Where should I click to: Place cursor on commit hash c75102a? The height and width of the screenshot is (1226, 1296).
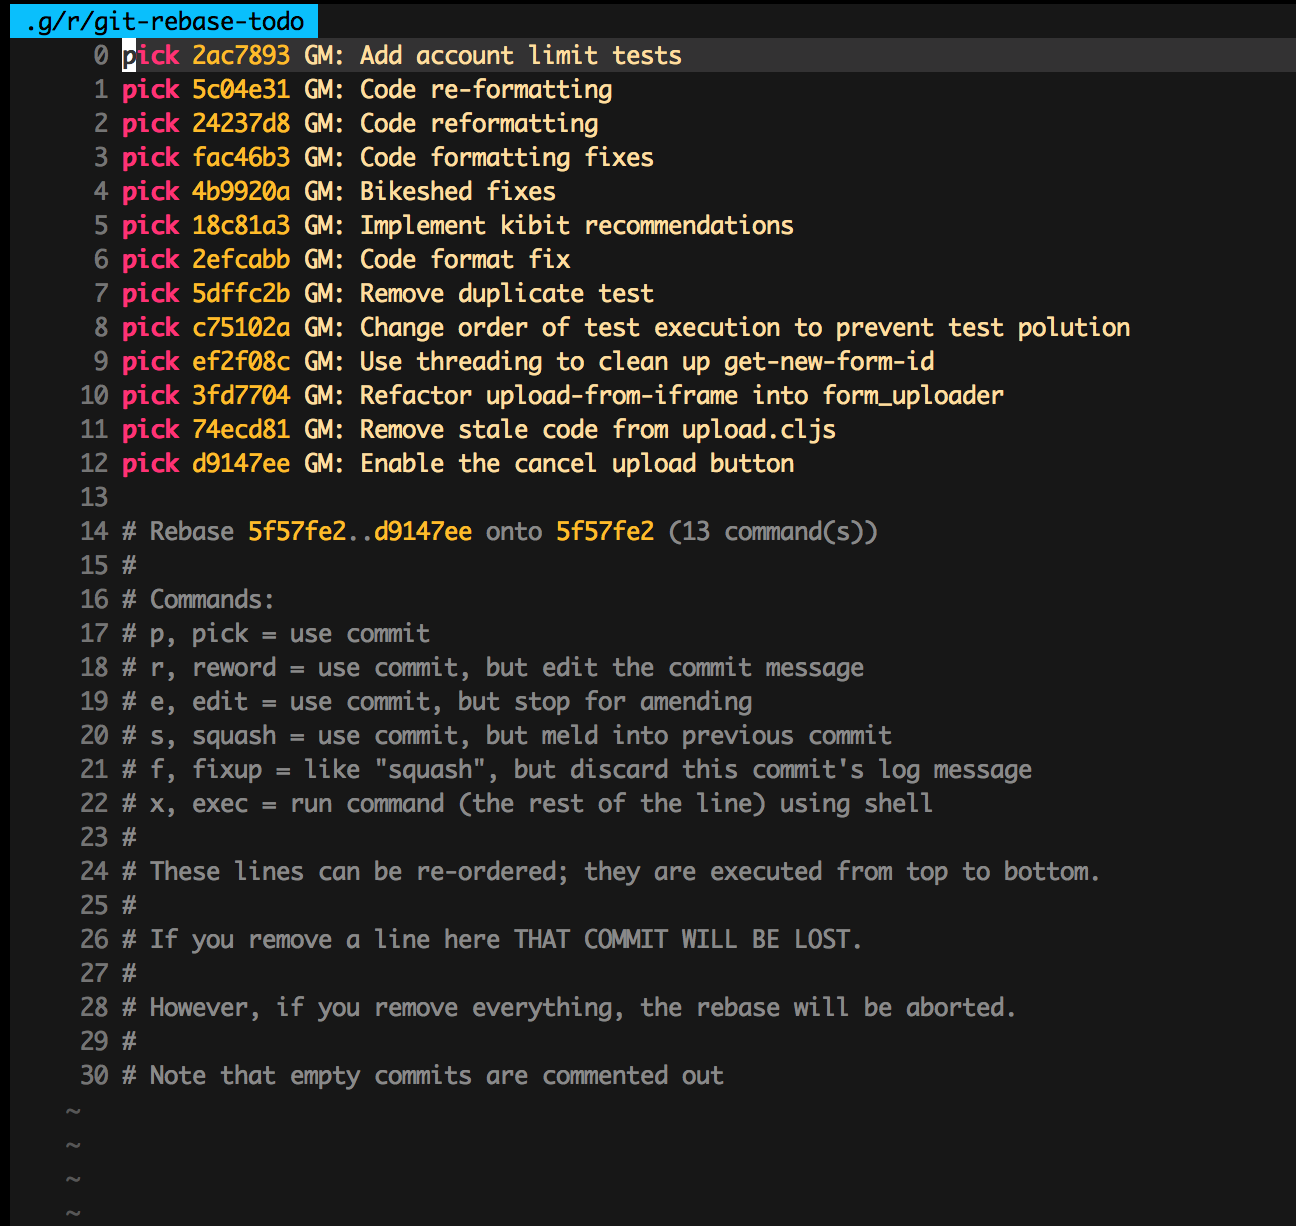click(x=240, y=328)
